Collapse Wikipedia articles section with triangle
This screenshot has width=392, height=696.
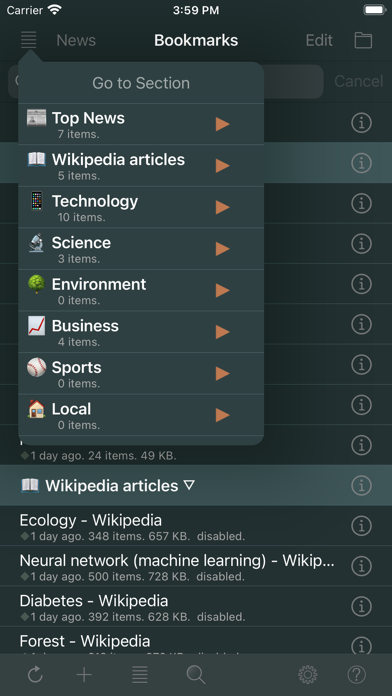[x=189, y=485]
